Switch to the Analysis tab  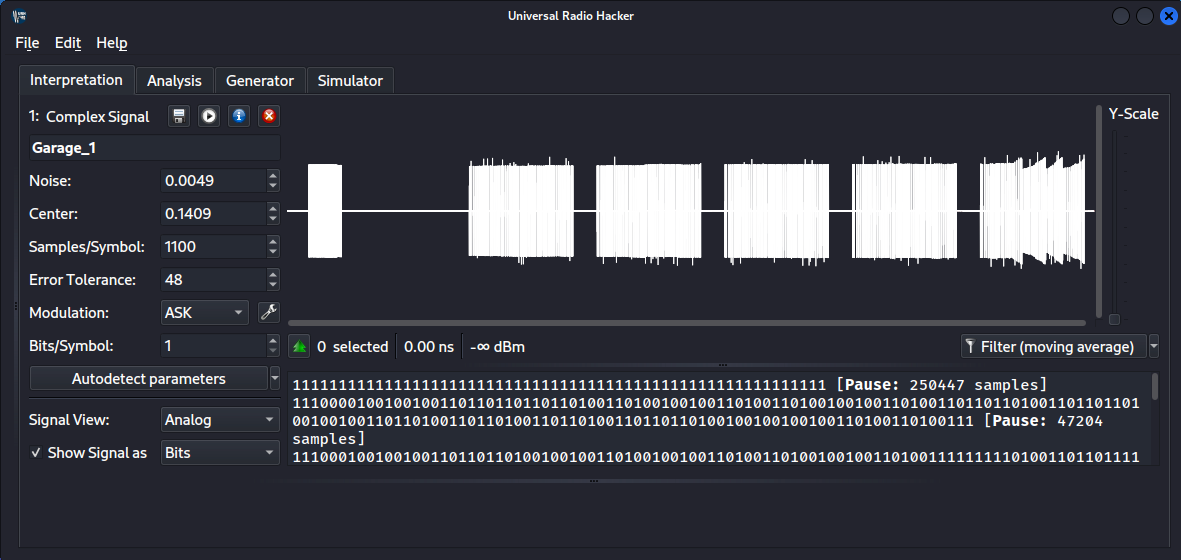tap(174, 81)
